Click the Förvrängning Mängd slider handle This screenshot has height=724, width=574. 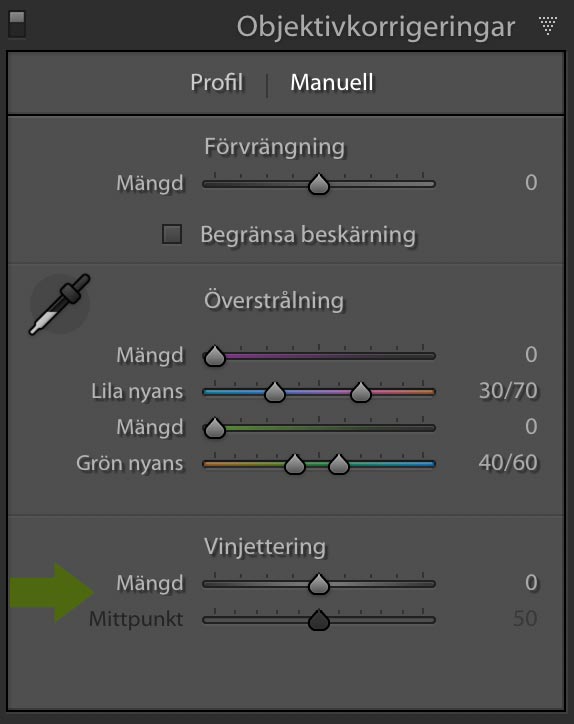click(x=319, y=184)
